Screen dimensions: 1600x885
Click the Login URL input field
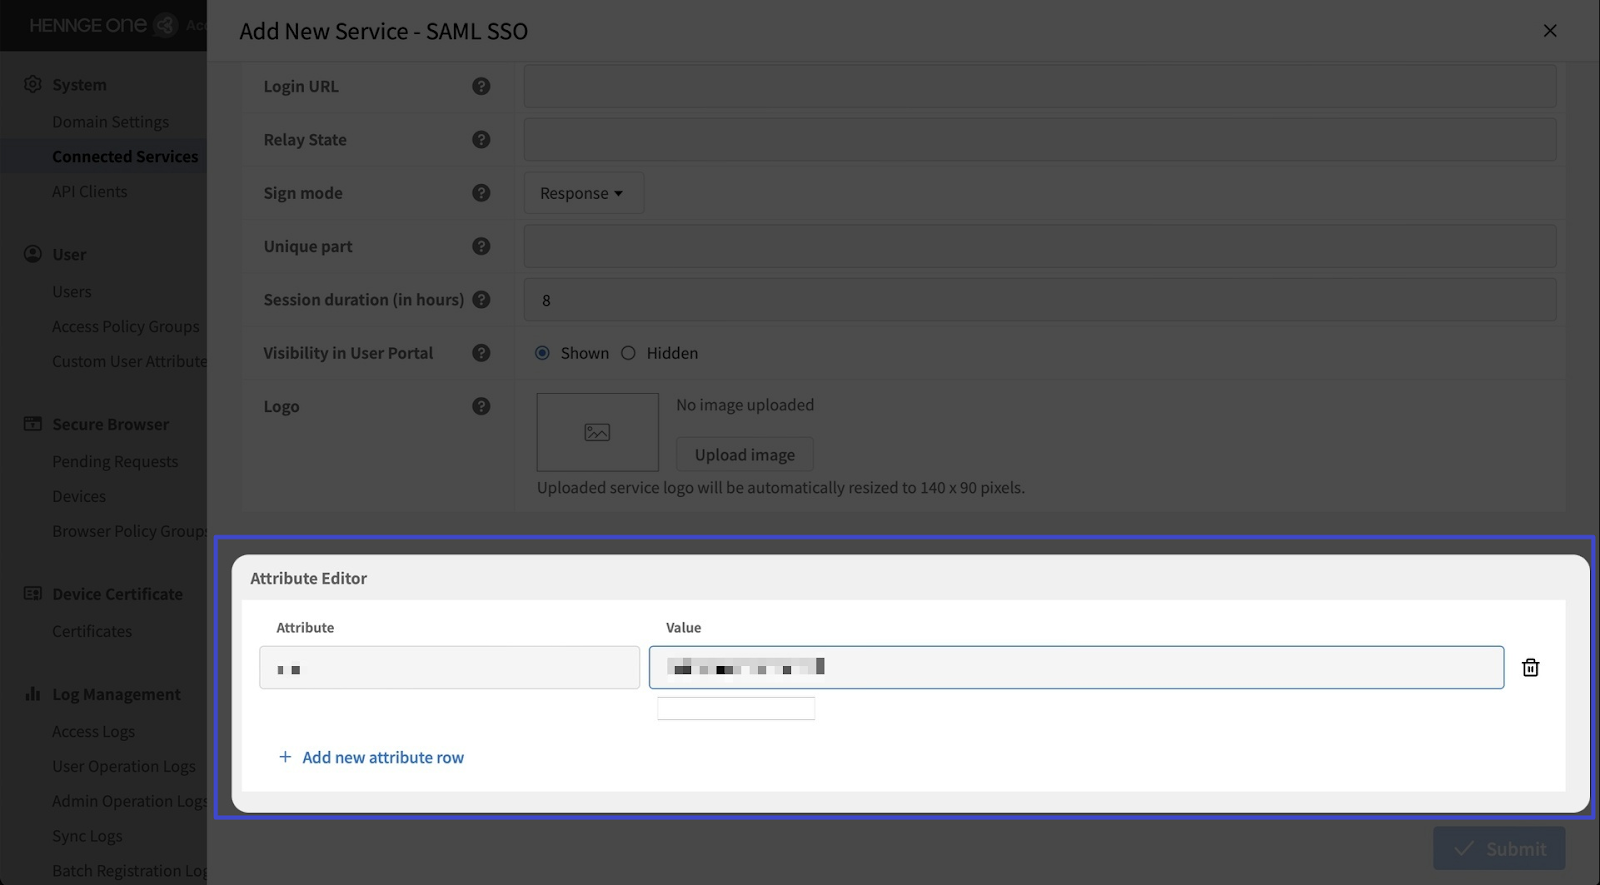1039,87
